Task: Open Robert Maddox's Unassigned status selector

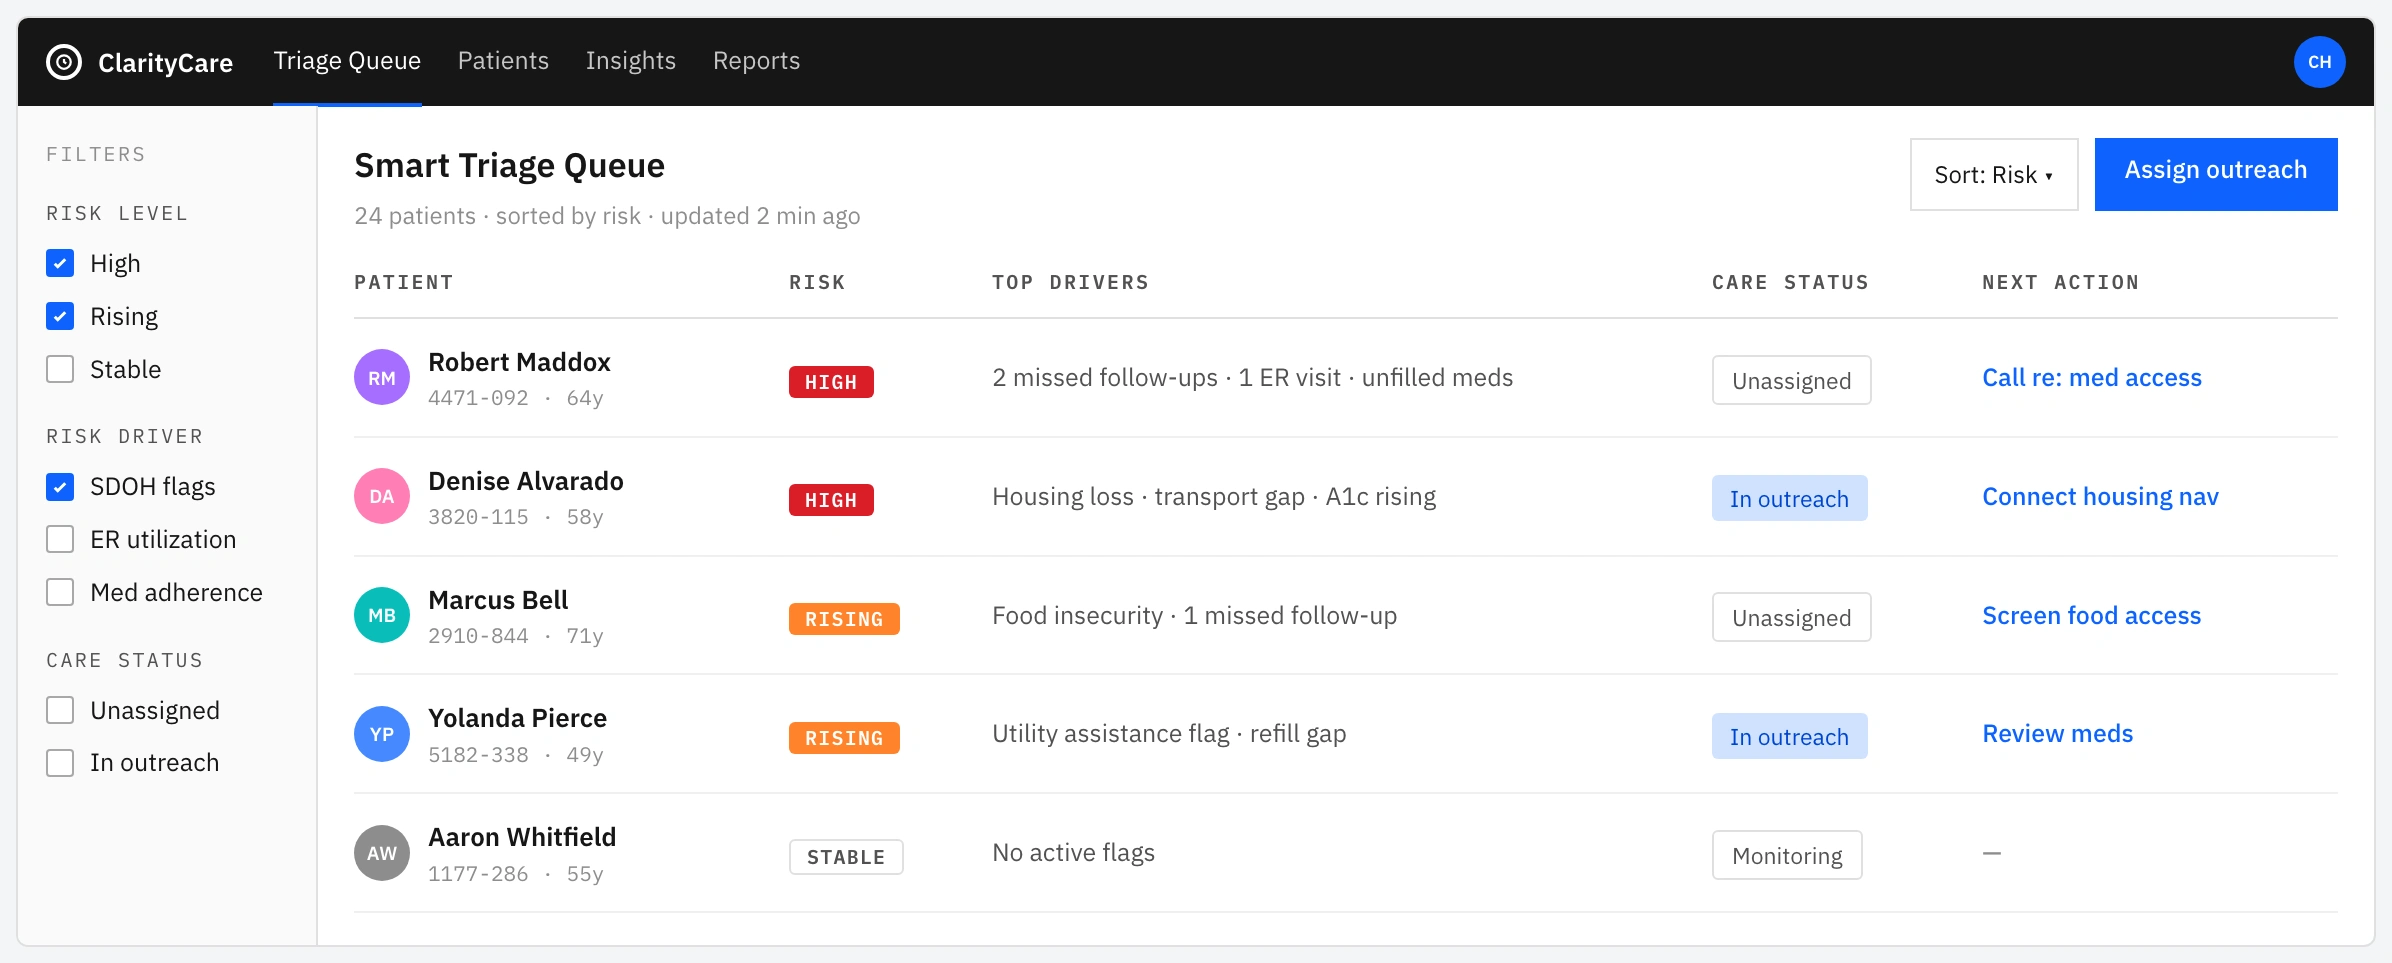Action: (x=1791, y=380)
